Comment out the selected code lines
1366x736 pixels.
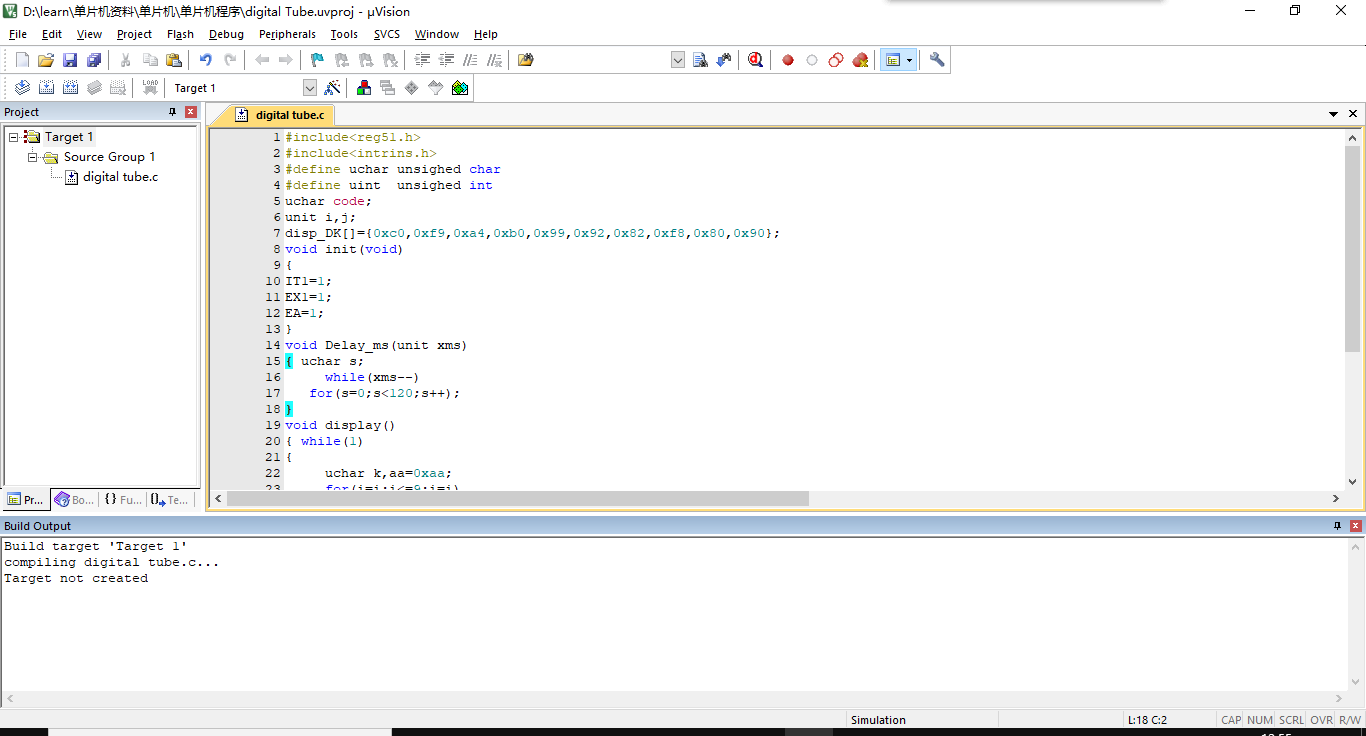pos(470,60)
